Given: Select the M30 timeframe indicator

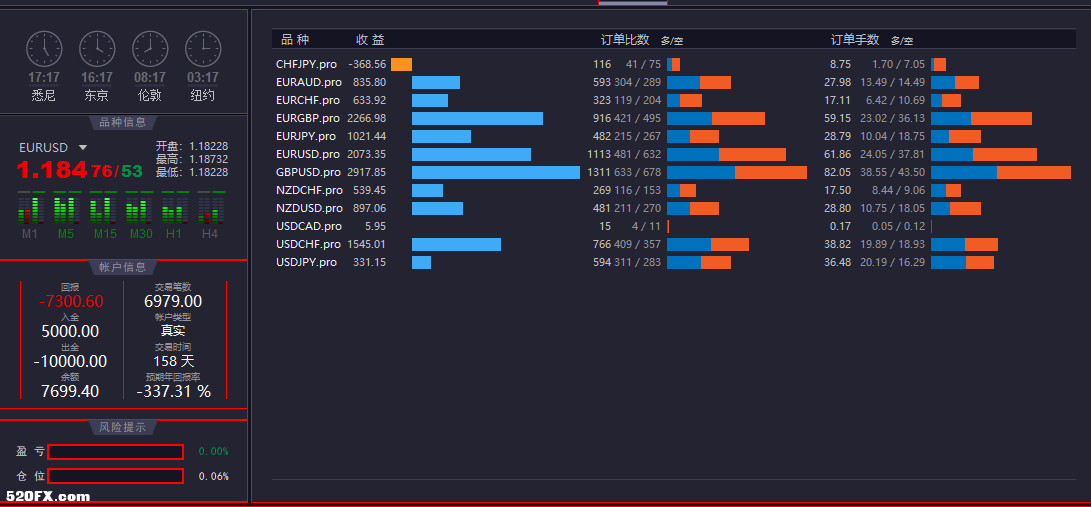Looking at the screenshot, I should 141,214.
